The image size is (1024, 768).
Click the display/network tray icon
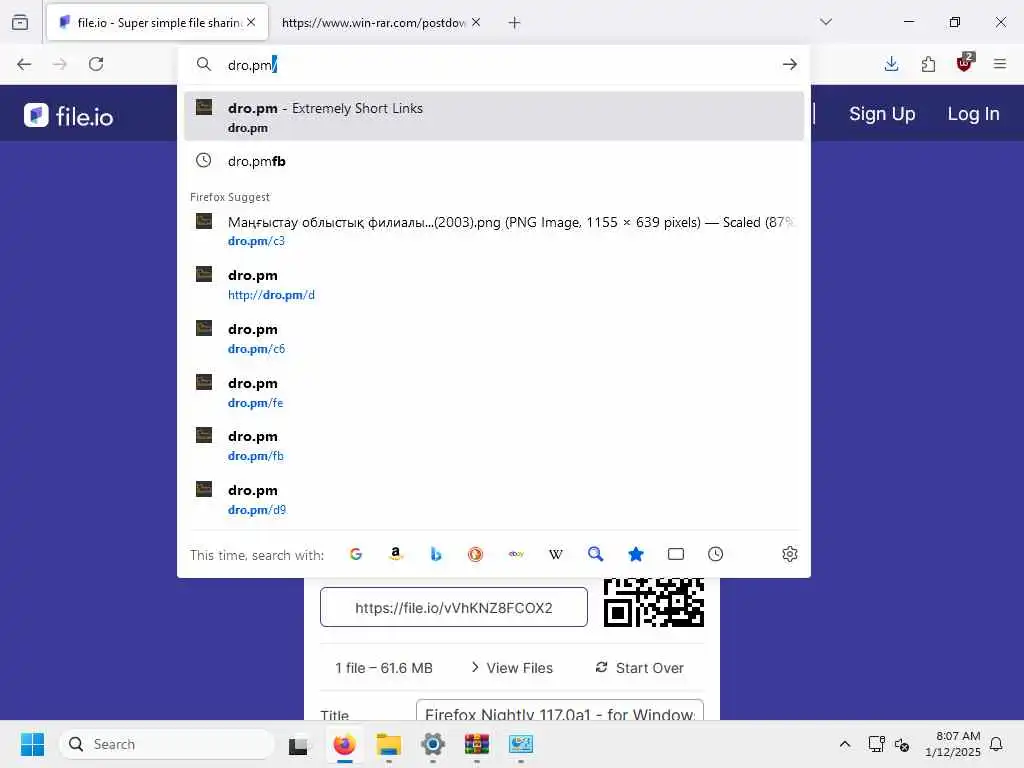876,744
